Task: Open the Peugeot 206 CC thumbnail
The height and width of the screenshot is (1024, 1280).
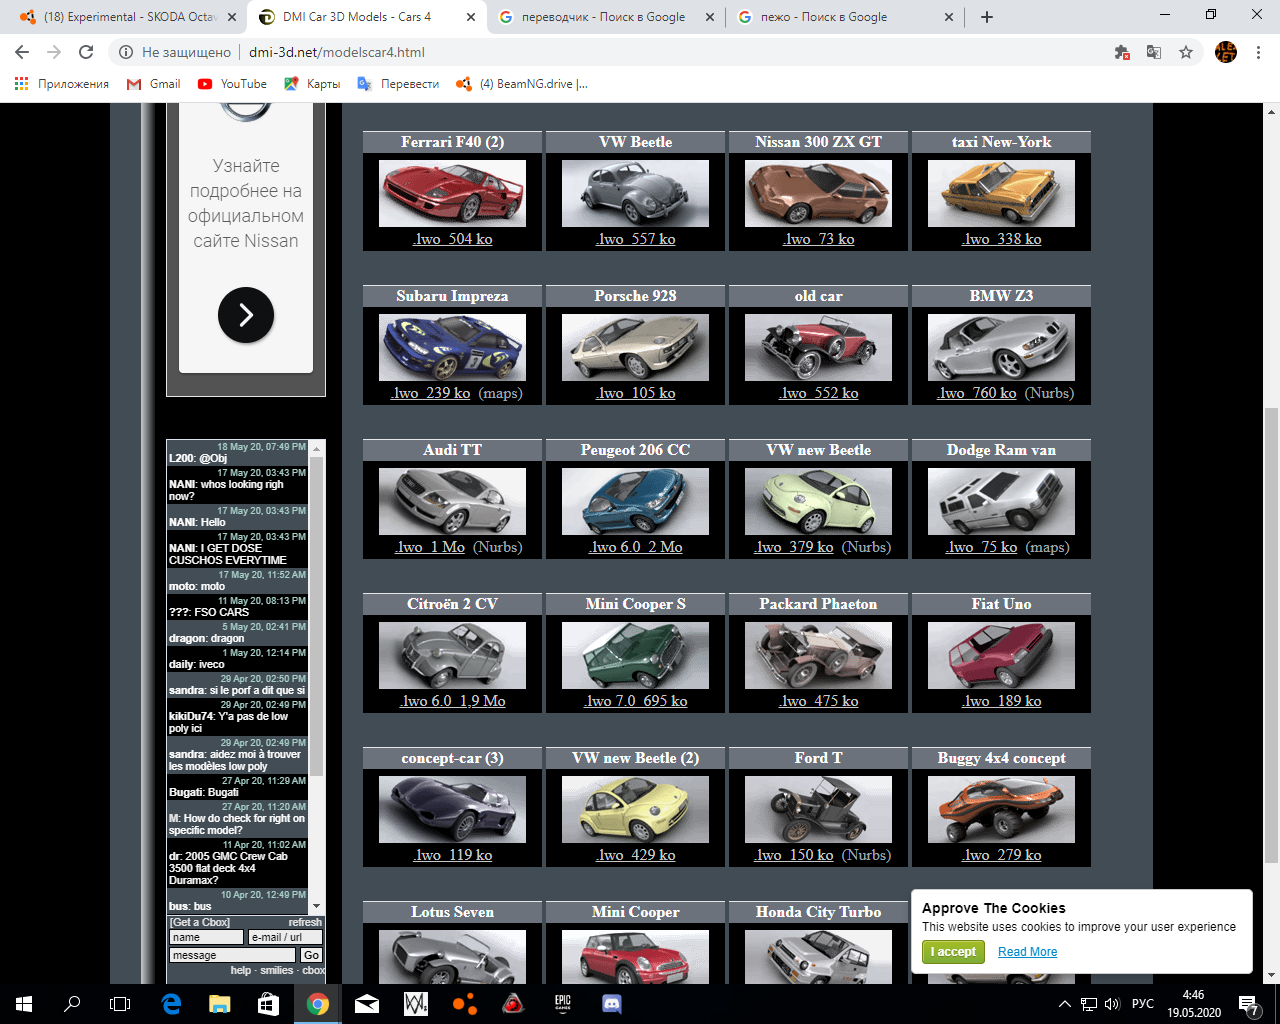Action: pyautogui.click(x=636, y=501)
